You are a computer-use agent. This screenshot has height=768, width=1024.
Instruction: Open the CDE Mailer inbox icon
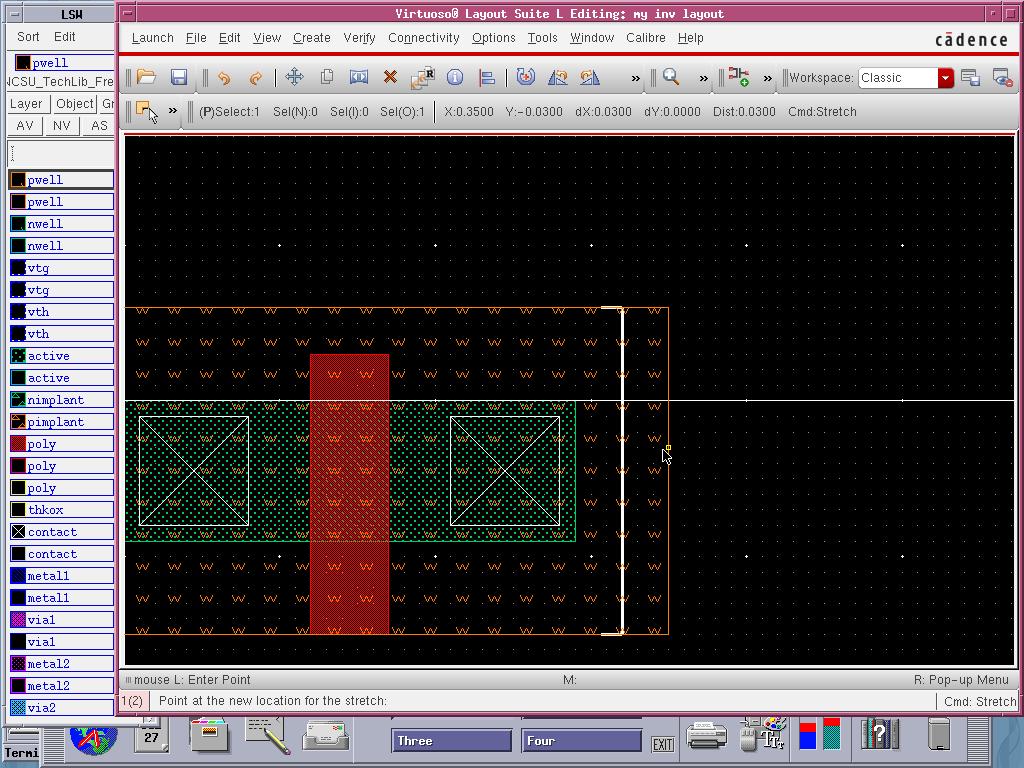tap(326, 736)
